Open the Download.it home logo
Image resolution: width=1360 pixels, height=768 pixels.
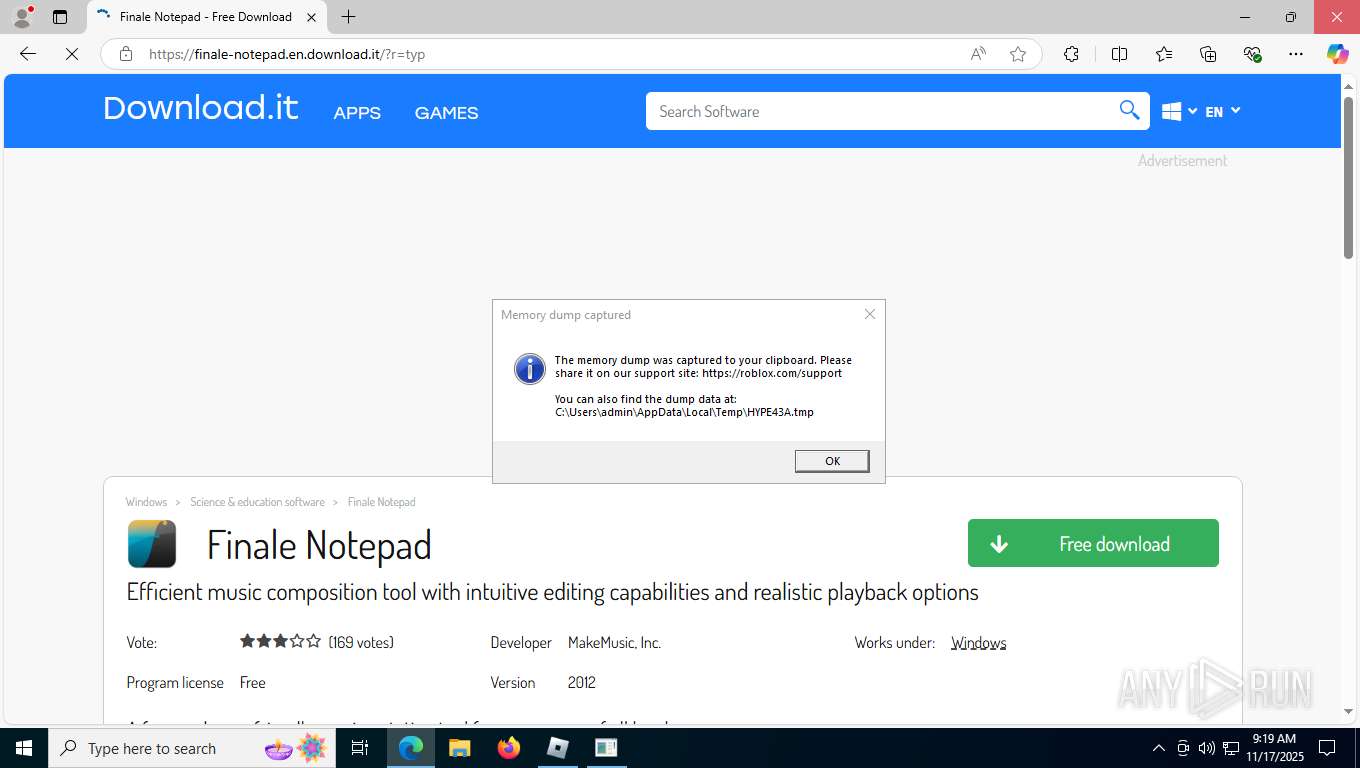(201, 108)
